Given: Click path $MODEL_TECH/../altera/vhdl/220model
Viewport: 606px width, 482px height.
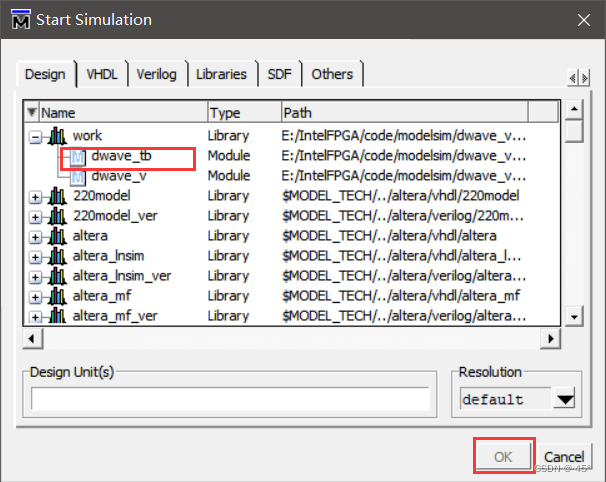Looking at the screenshot, I should pyautogui.click(x=401, y=196).
